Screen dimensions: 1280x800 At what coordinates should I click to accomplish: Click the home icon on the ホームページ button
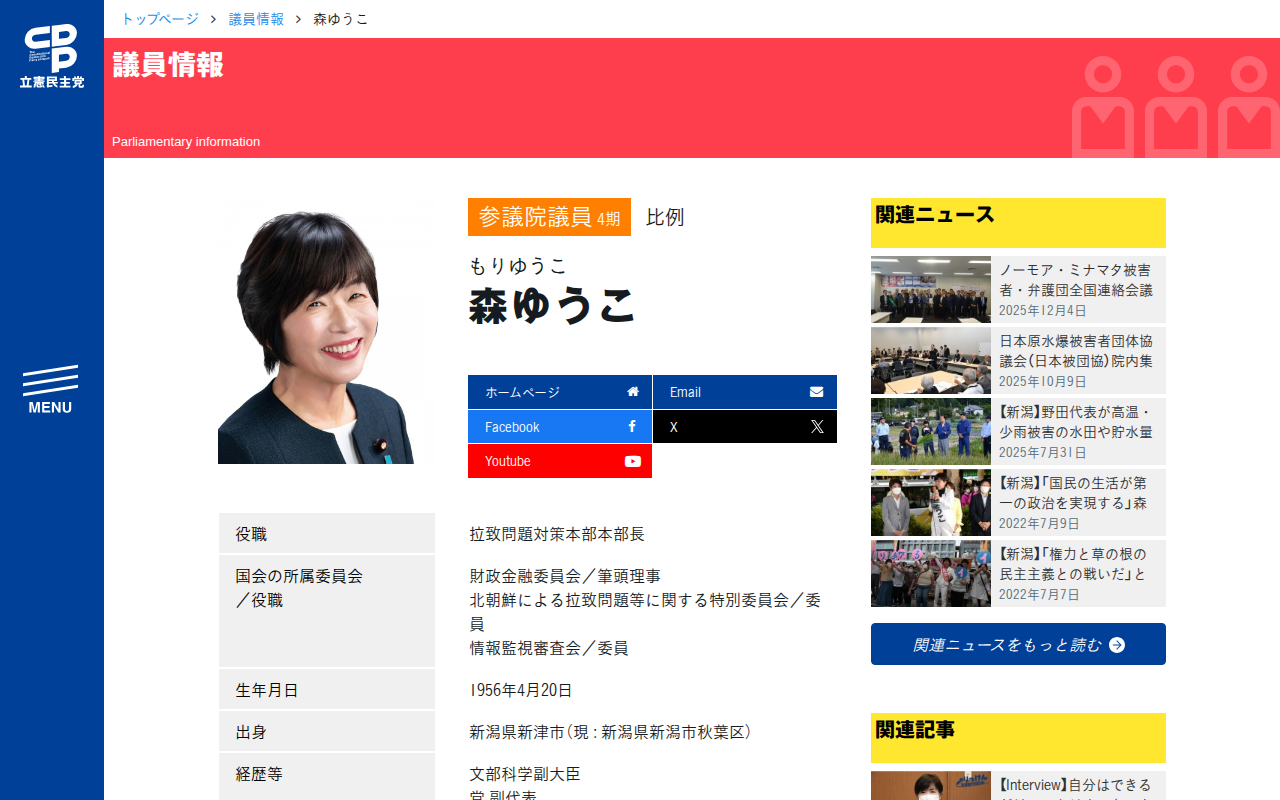tap(633, 392)
